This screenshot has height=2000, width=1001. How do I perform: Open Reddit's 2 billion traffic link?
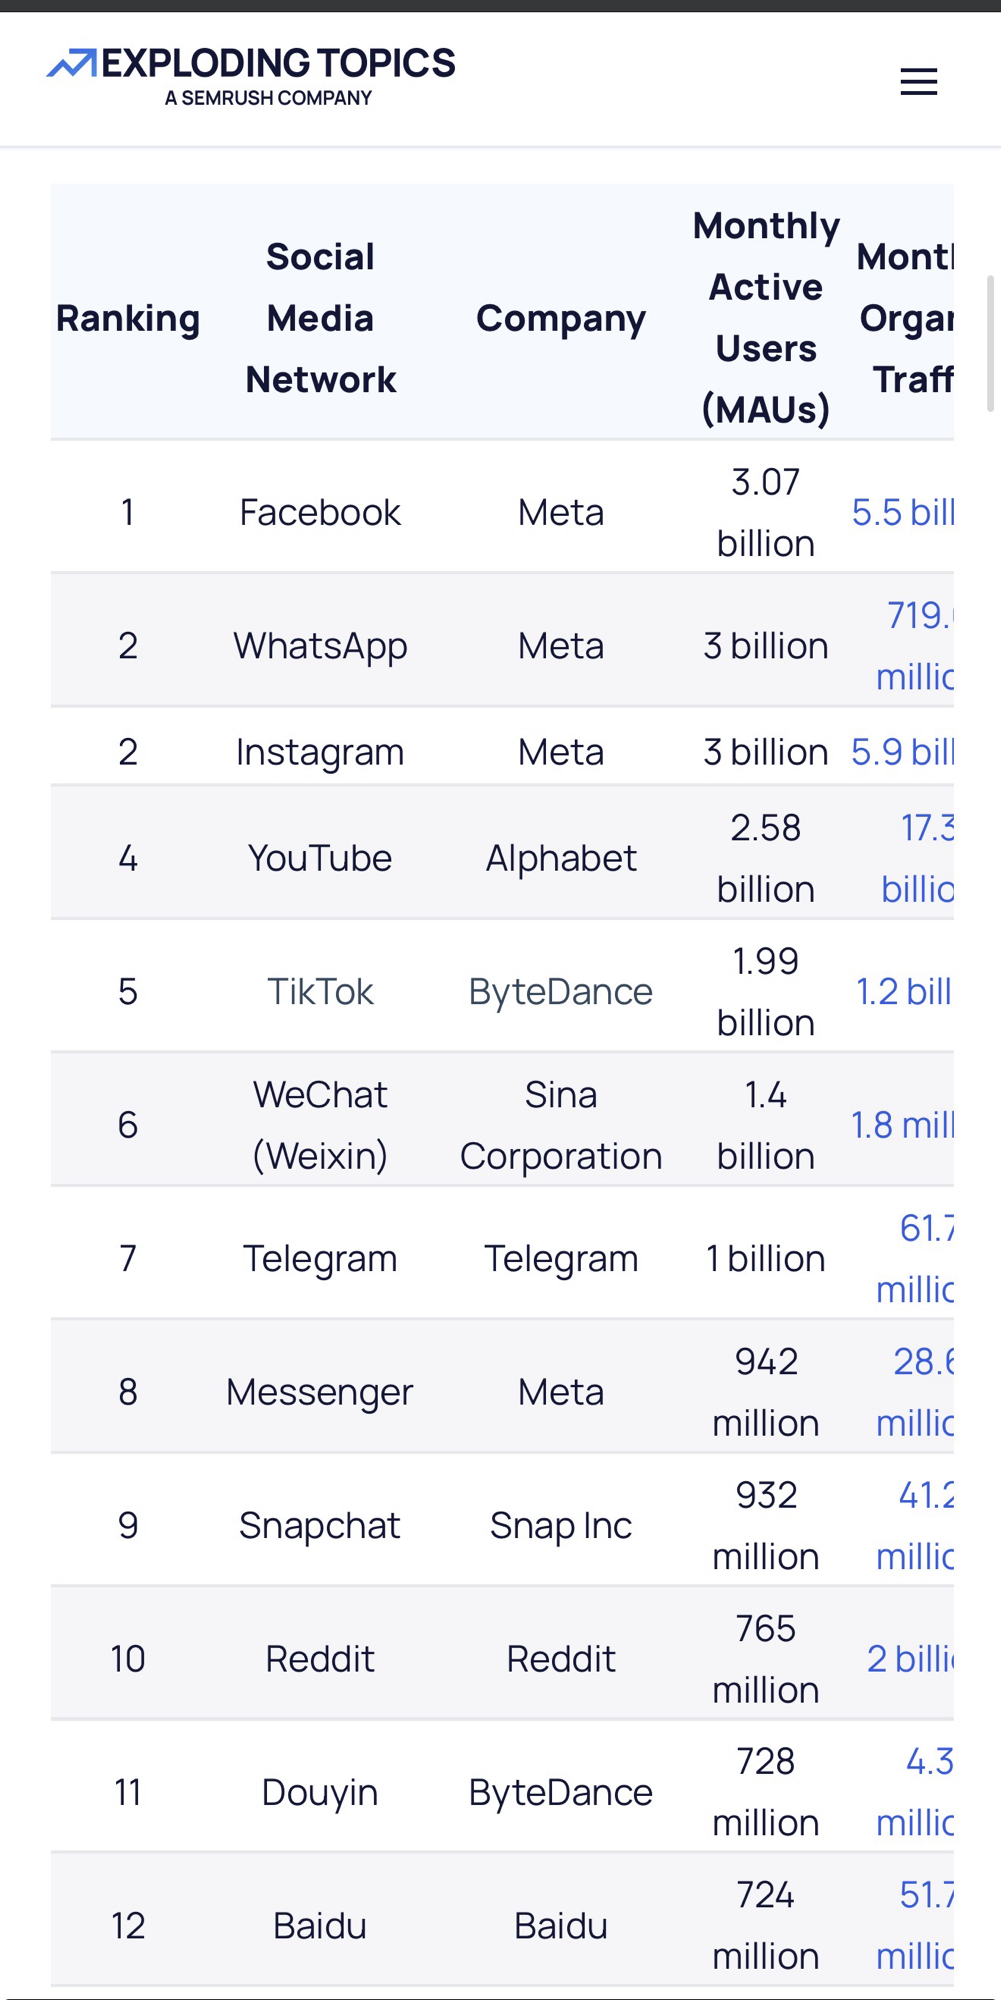coord(910,1658)
